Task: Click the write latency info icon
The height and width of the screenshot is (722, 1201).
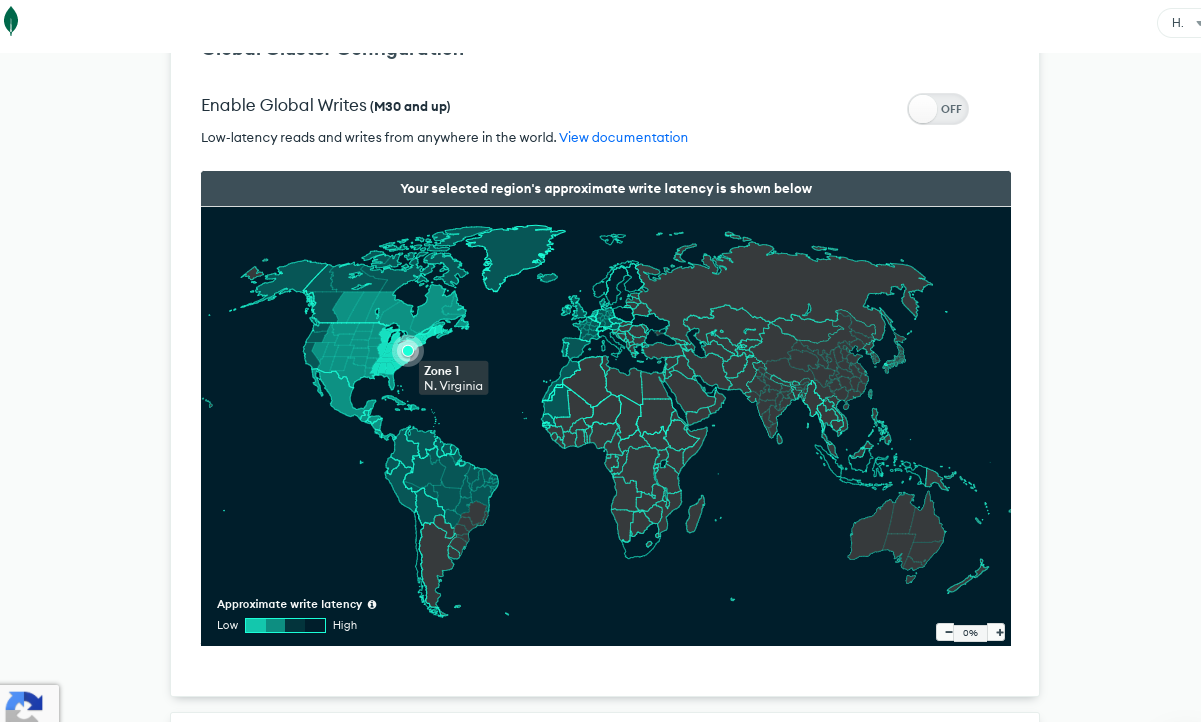Action: pyautogui.click(x=372, y=604)
